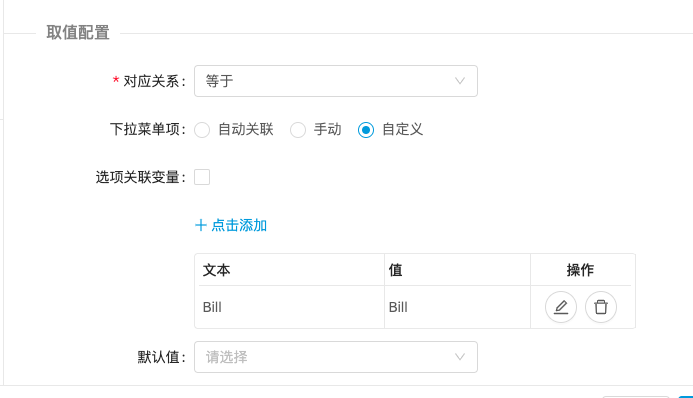Tick the 选项关联变量 checkbox

coord(202,177)
